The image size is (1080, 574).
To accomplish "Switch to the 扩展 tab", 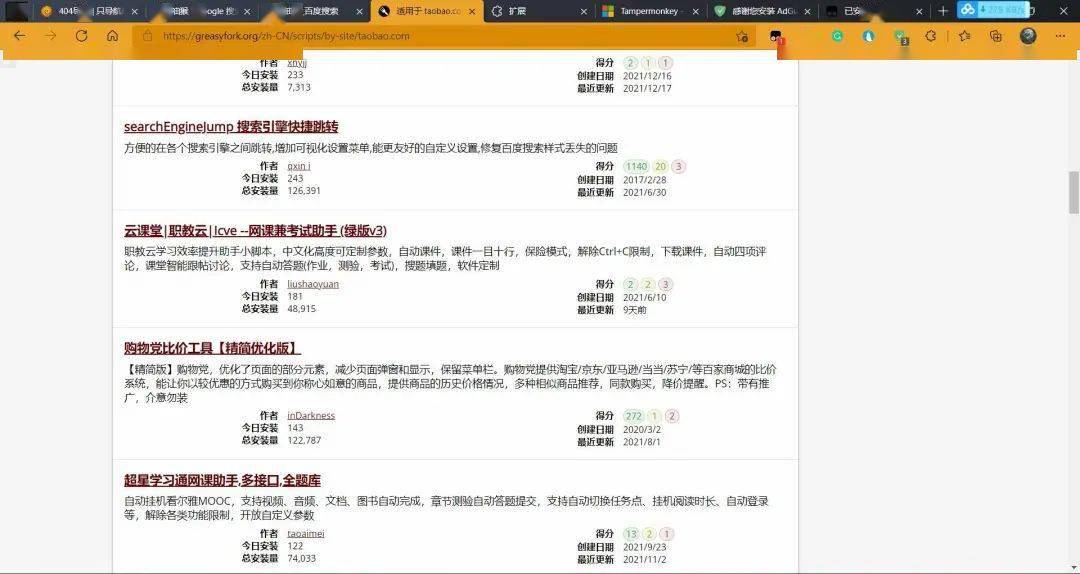I will pos(539,11).
